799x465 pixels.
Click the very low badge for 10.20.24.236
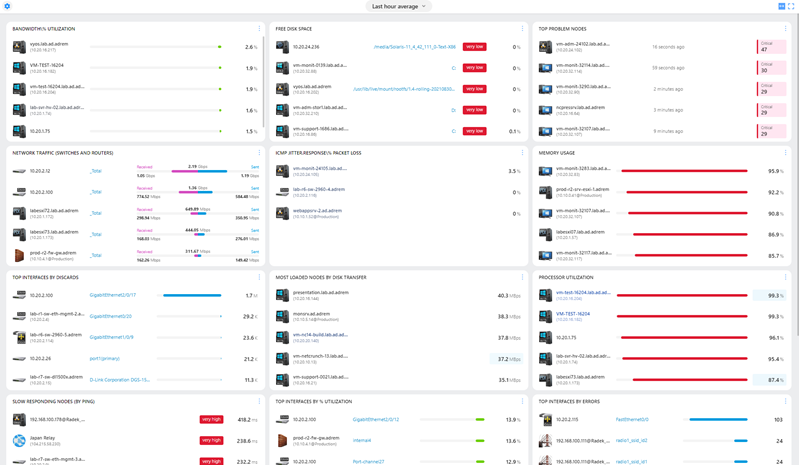[x=474, y=47]
